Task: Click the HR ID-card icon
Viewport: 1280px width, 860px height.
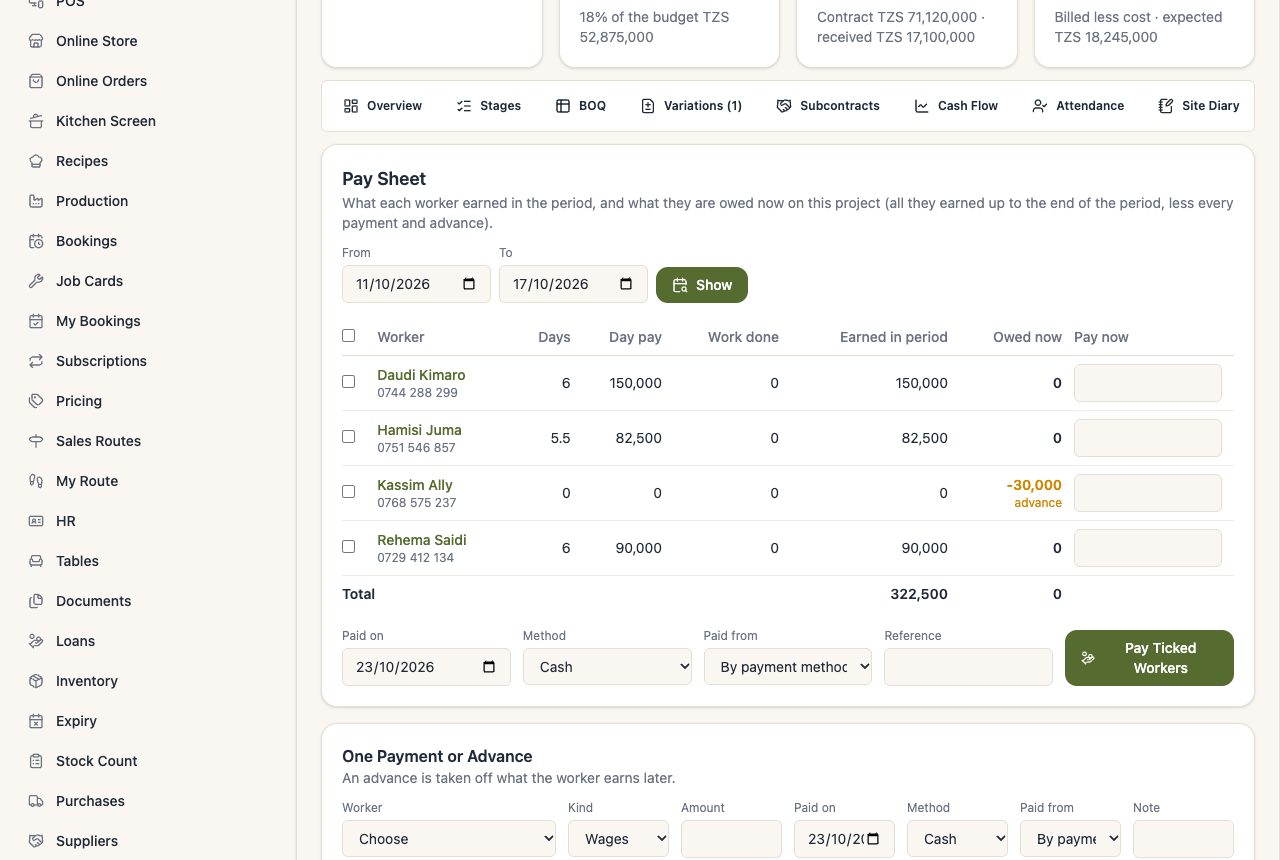Action: tap(36, 521)
